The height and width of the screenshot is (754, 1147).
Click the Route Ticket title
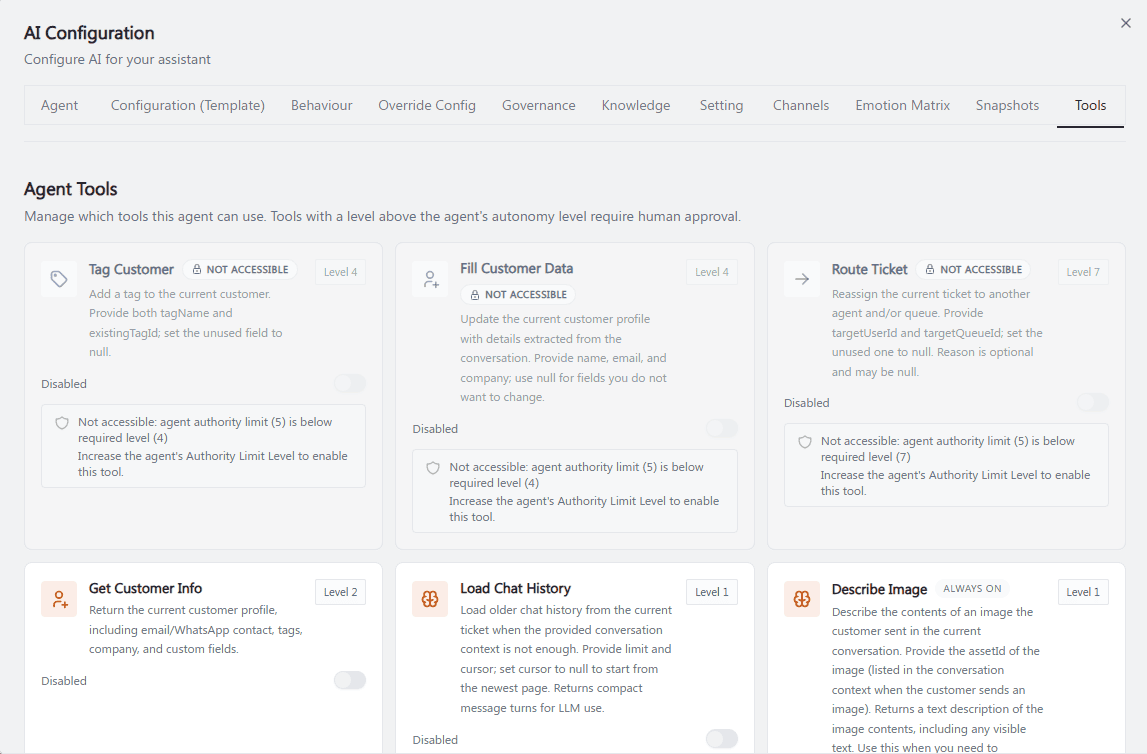point(870,269)
